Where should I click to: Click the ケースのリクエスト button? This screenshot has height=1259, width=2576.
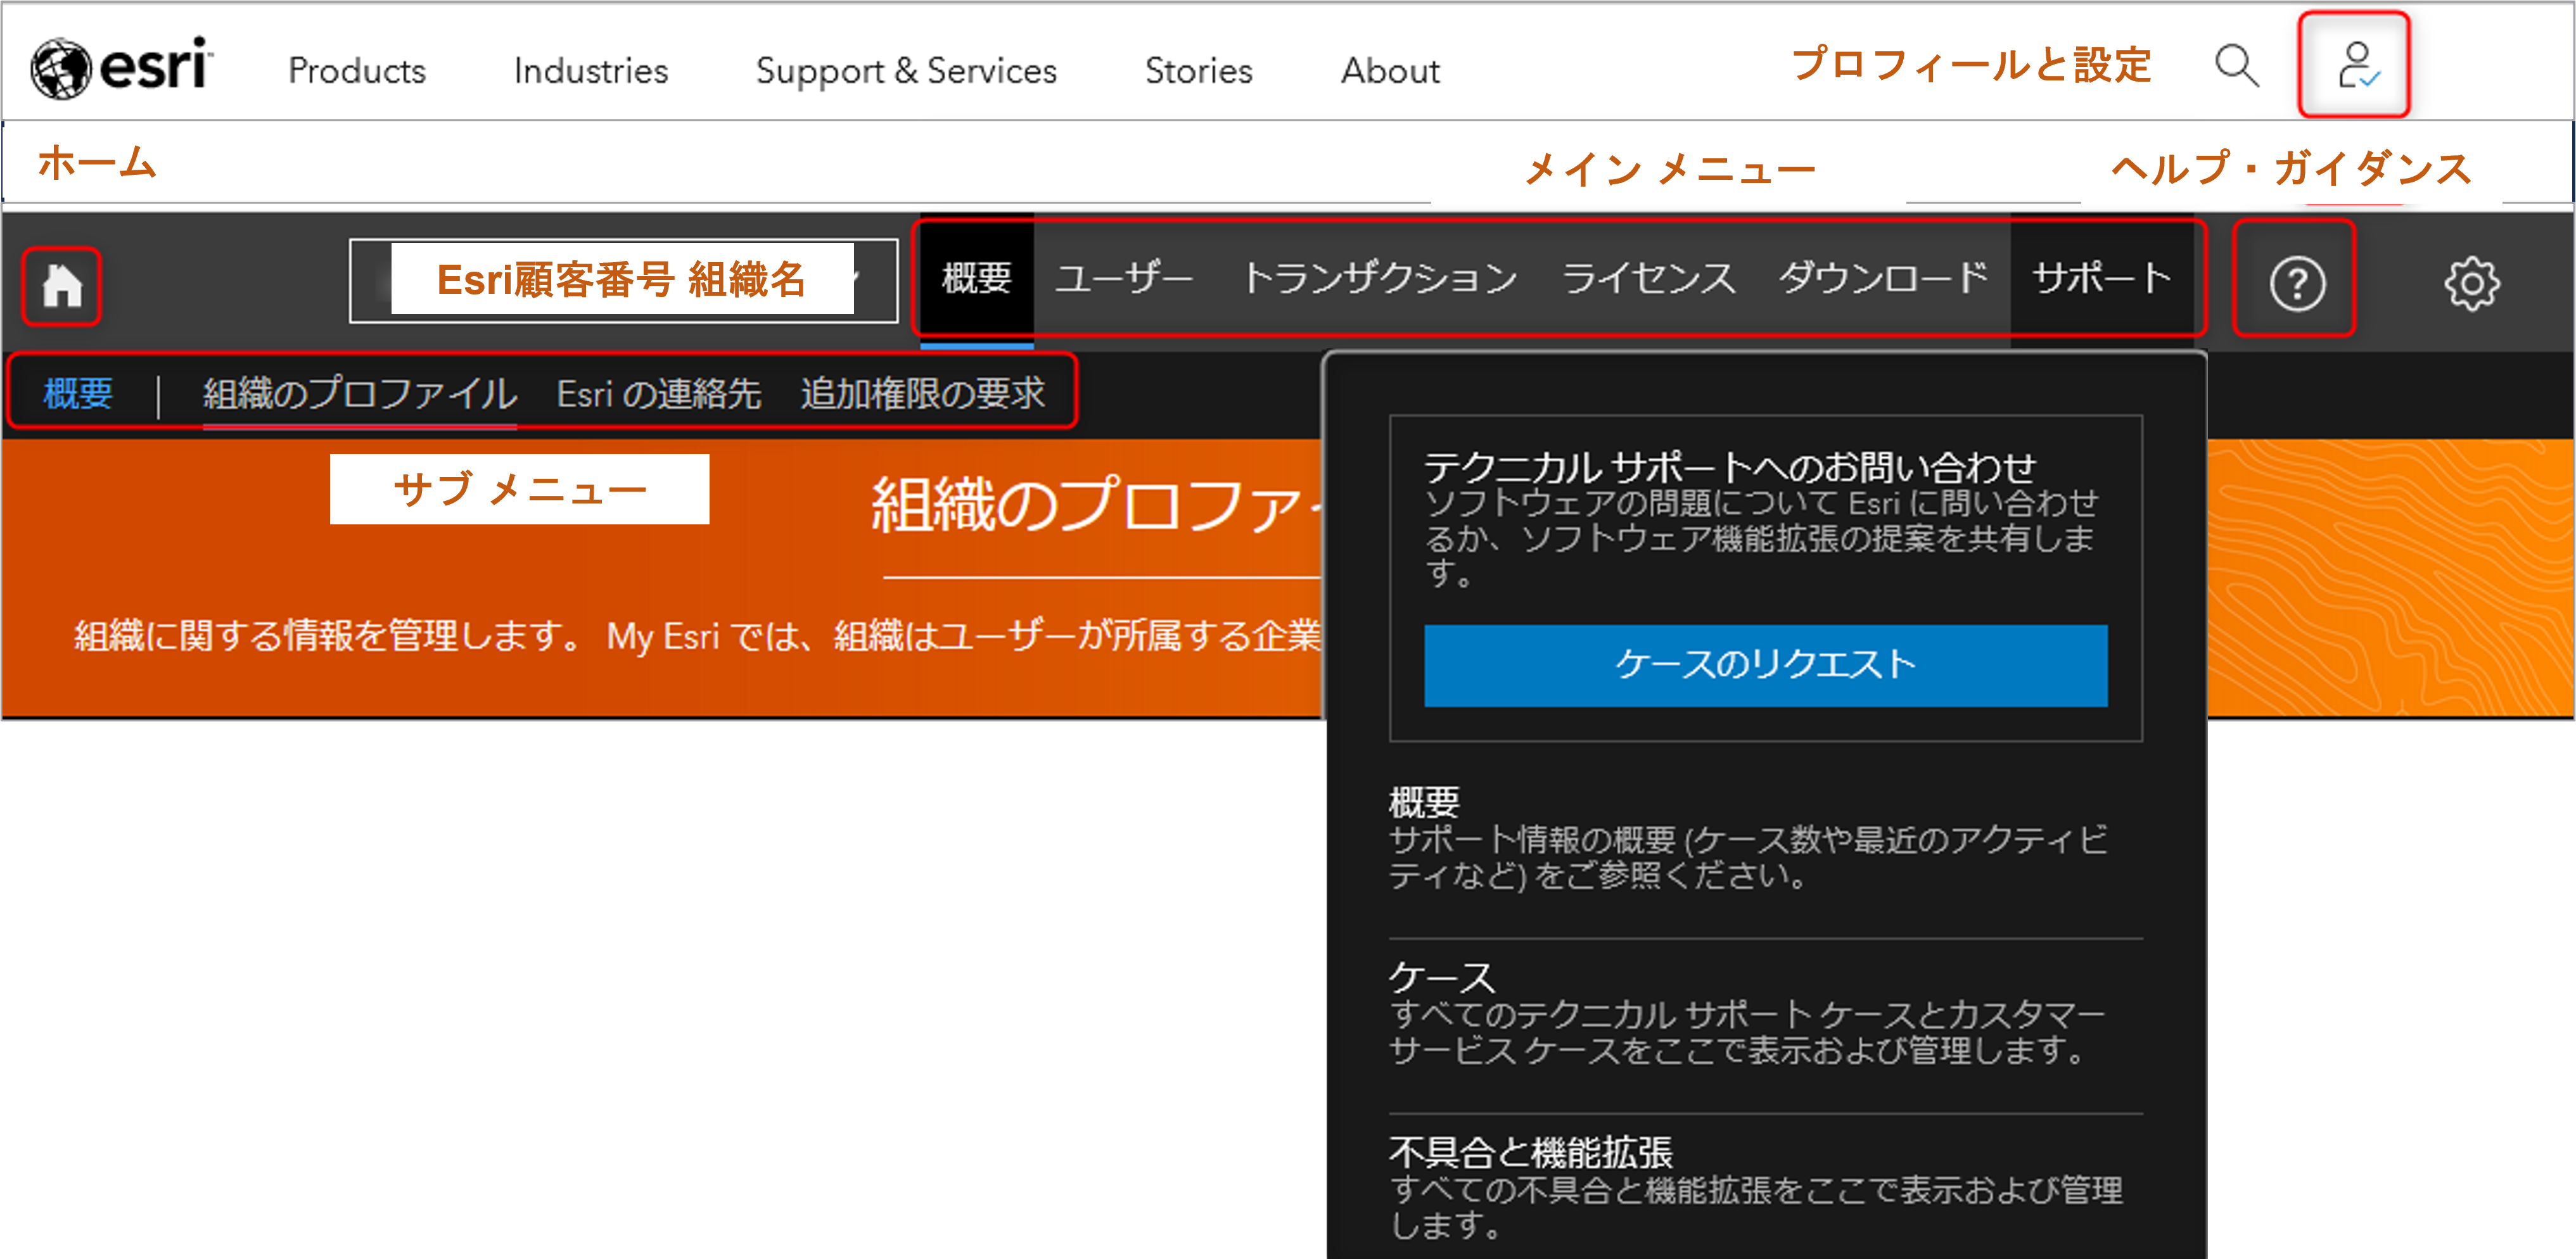pyautogui.click(x=1765, y=665)
